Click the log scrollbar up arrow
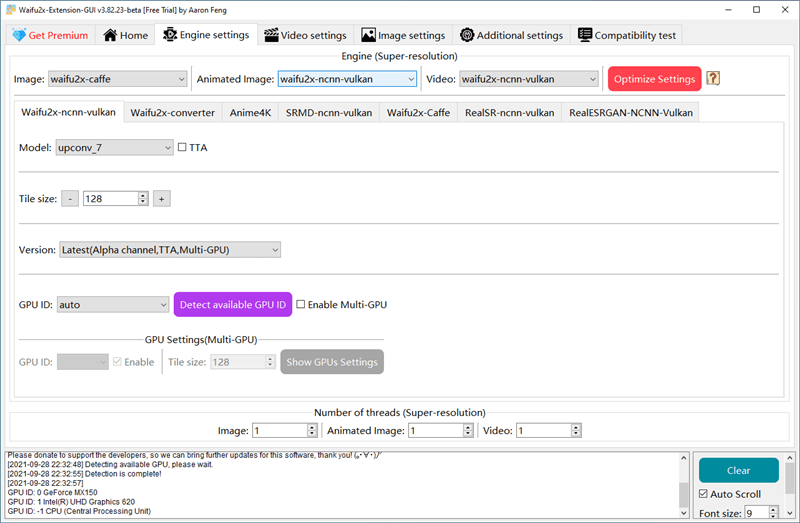Screen dimensions: 800x523 pyautogui.click(x=684, y=458)
